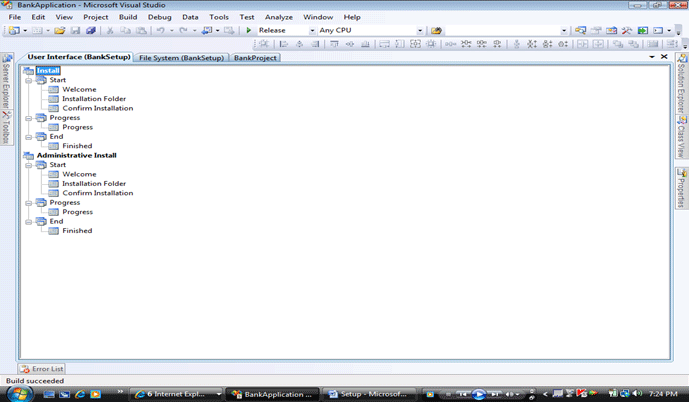
Task: Click the Redo arrow icon
Action: 183,30
